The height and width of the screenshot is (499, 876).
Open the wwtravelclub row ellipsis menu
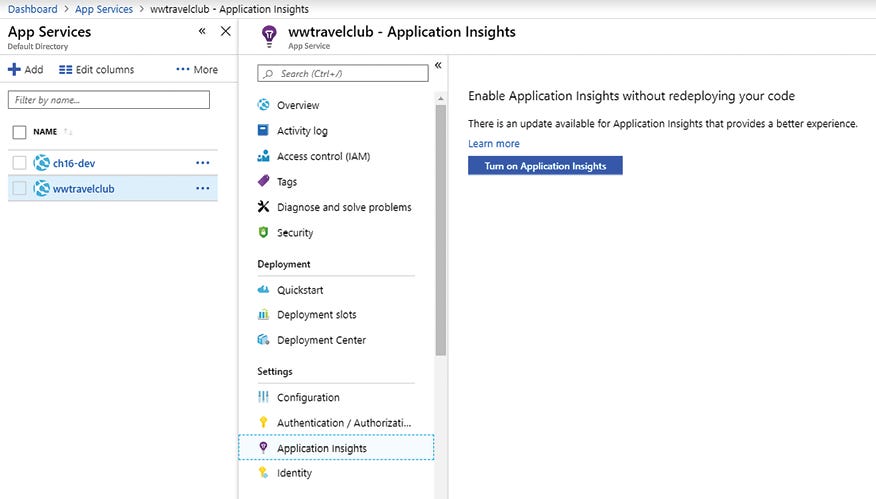(x=202, y=188)
